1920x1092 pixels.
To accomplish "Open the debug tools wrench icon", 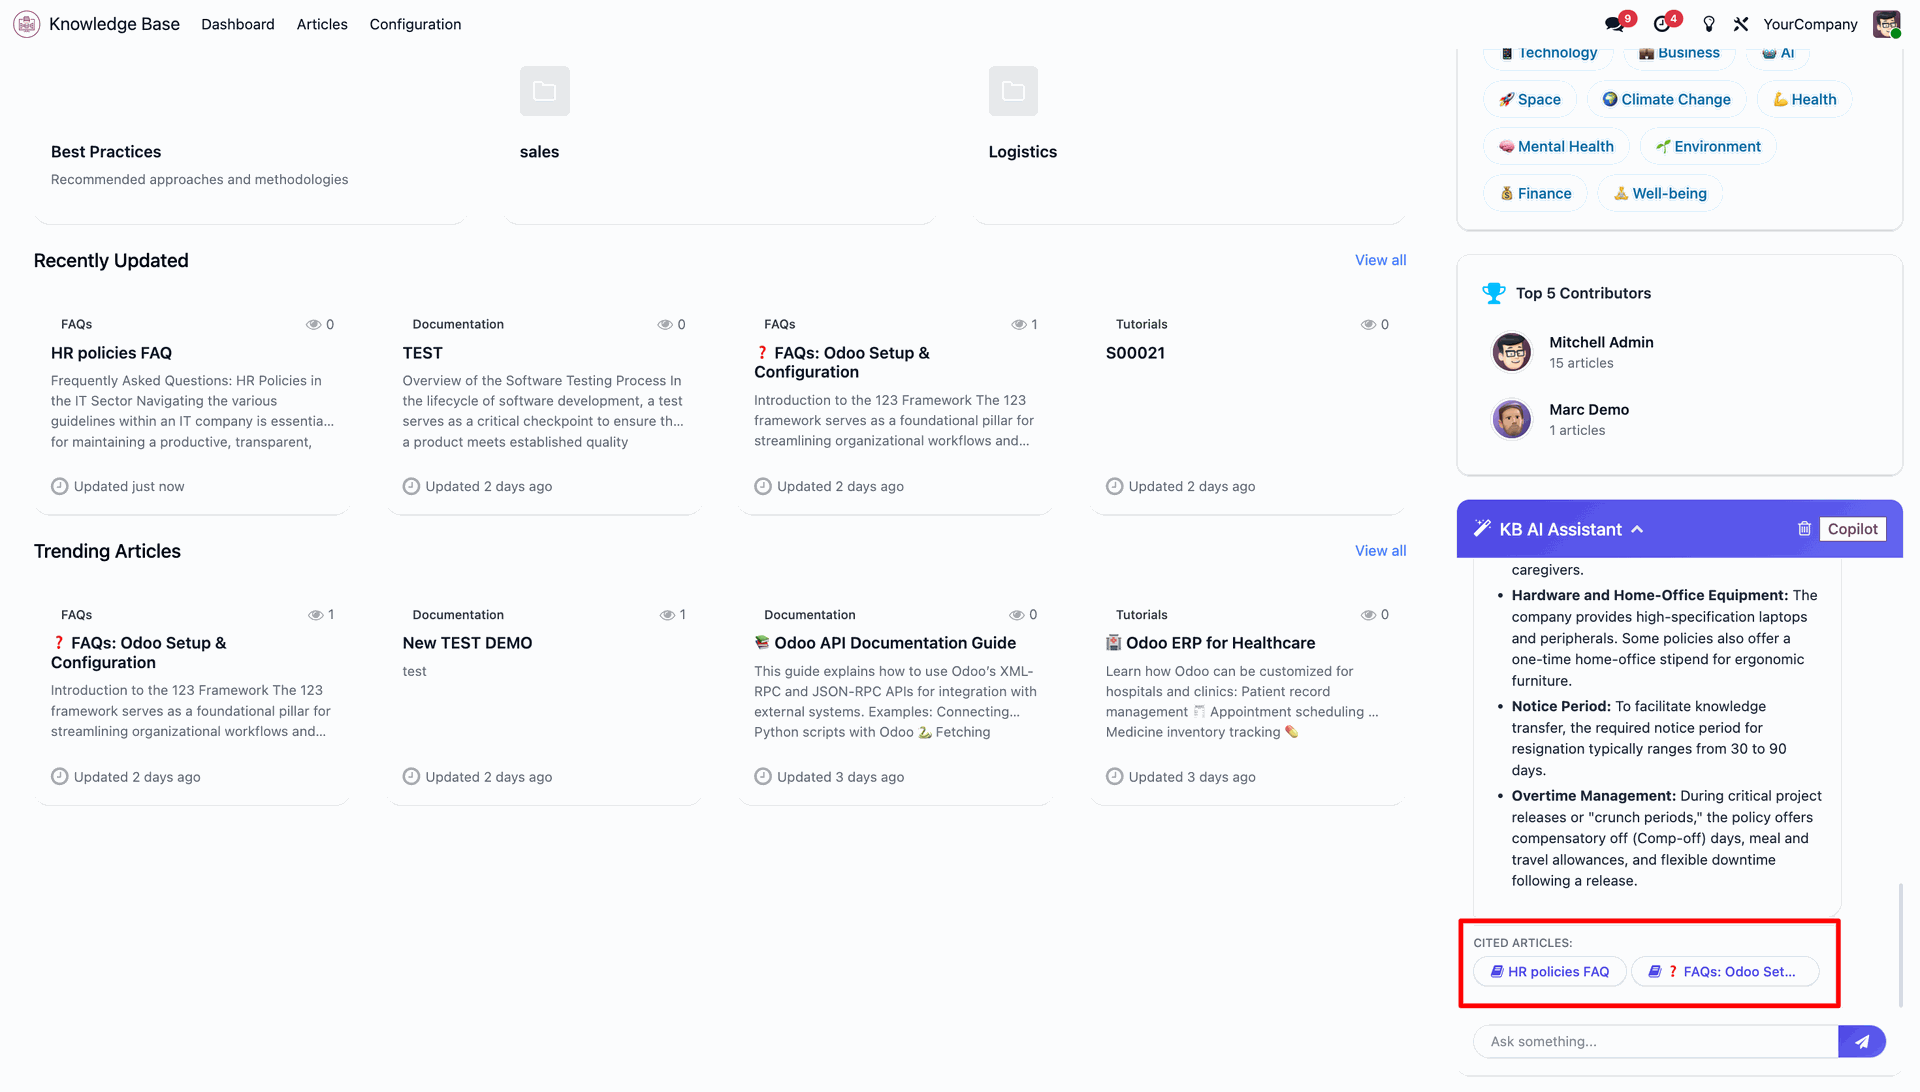I will tap(1741, 24).
